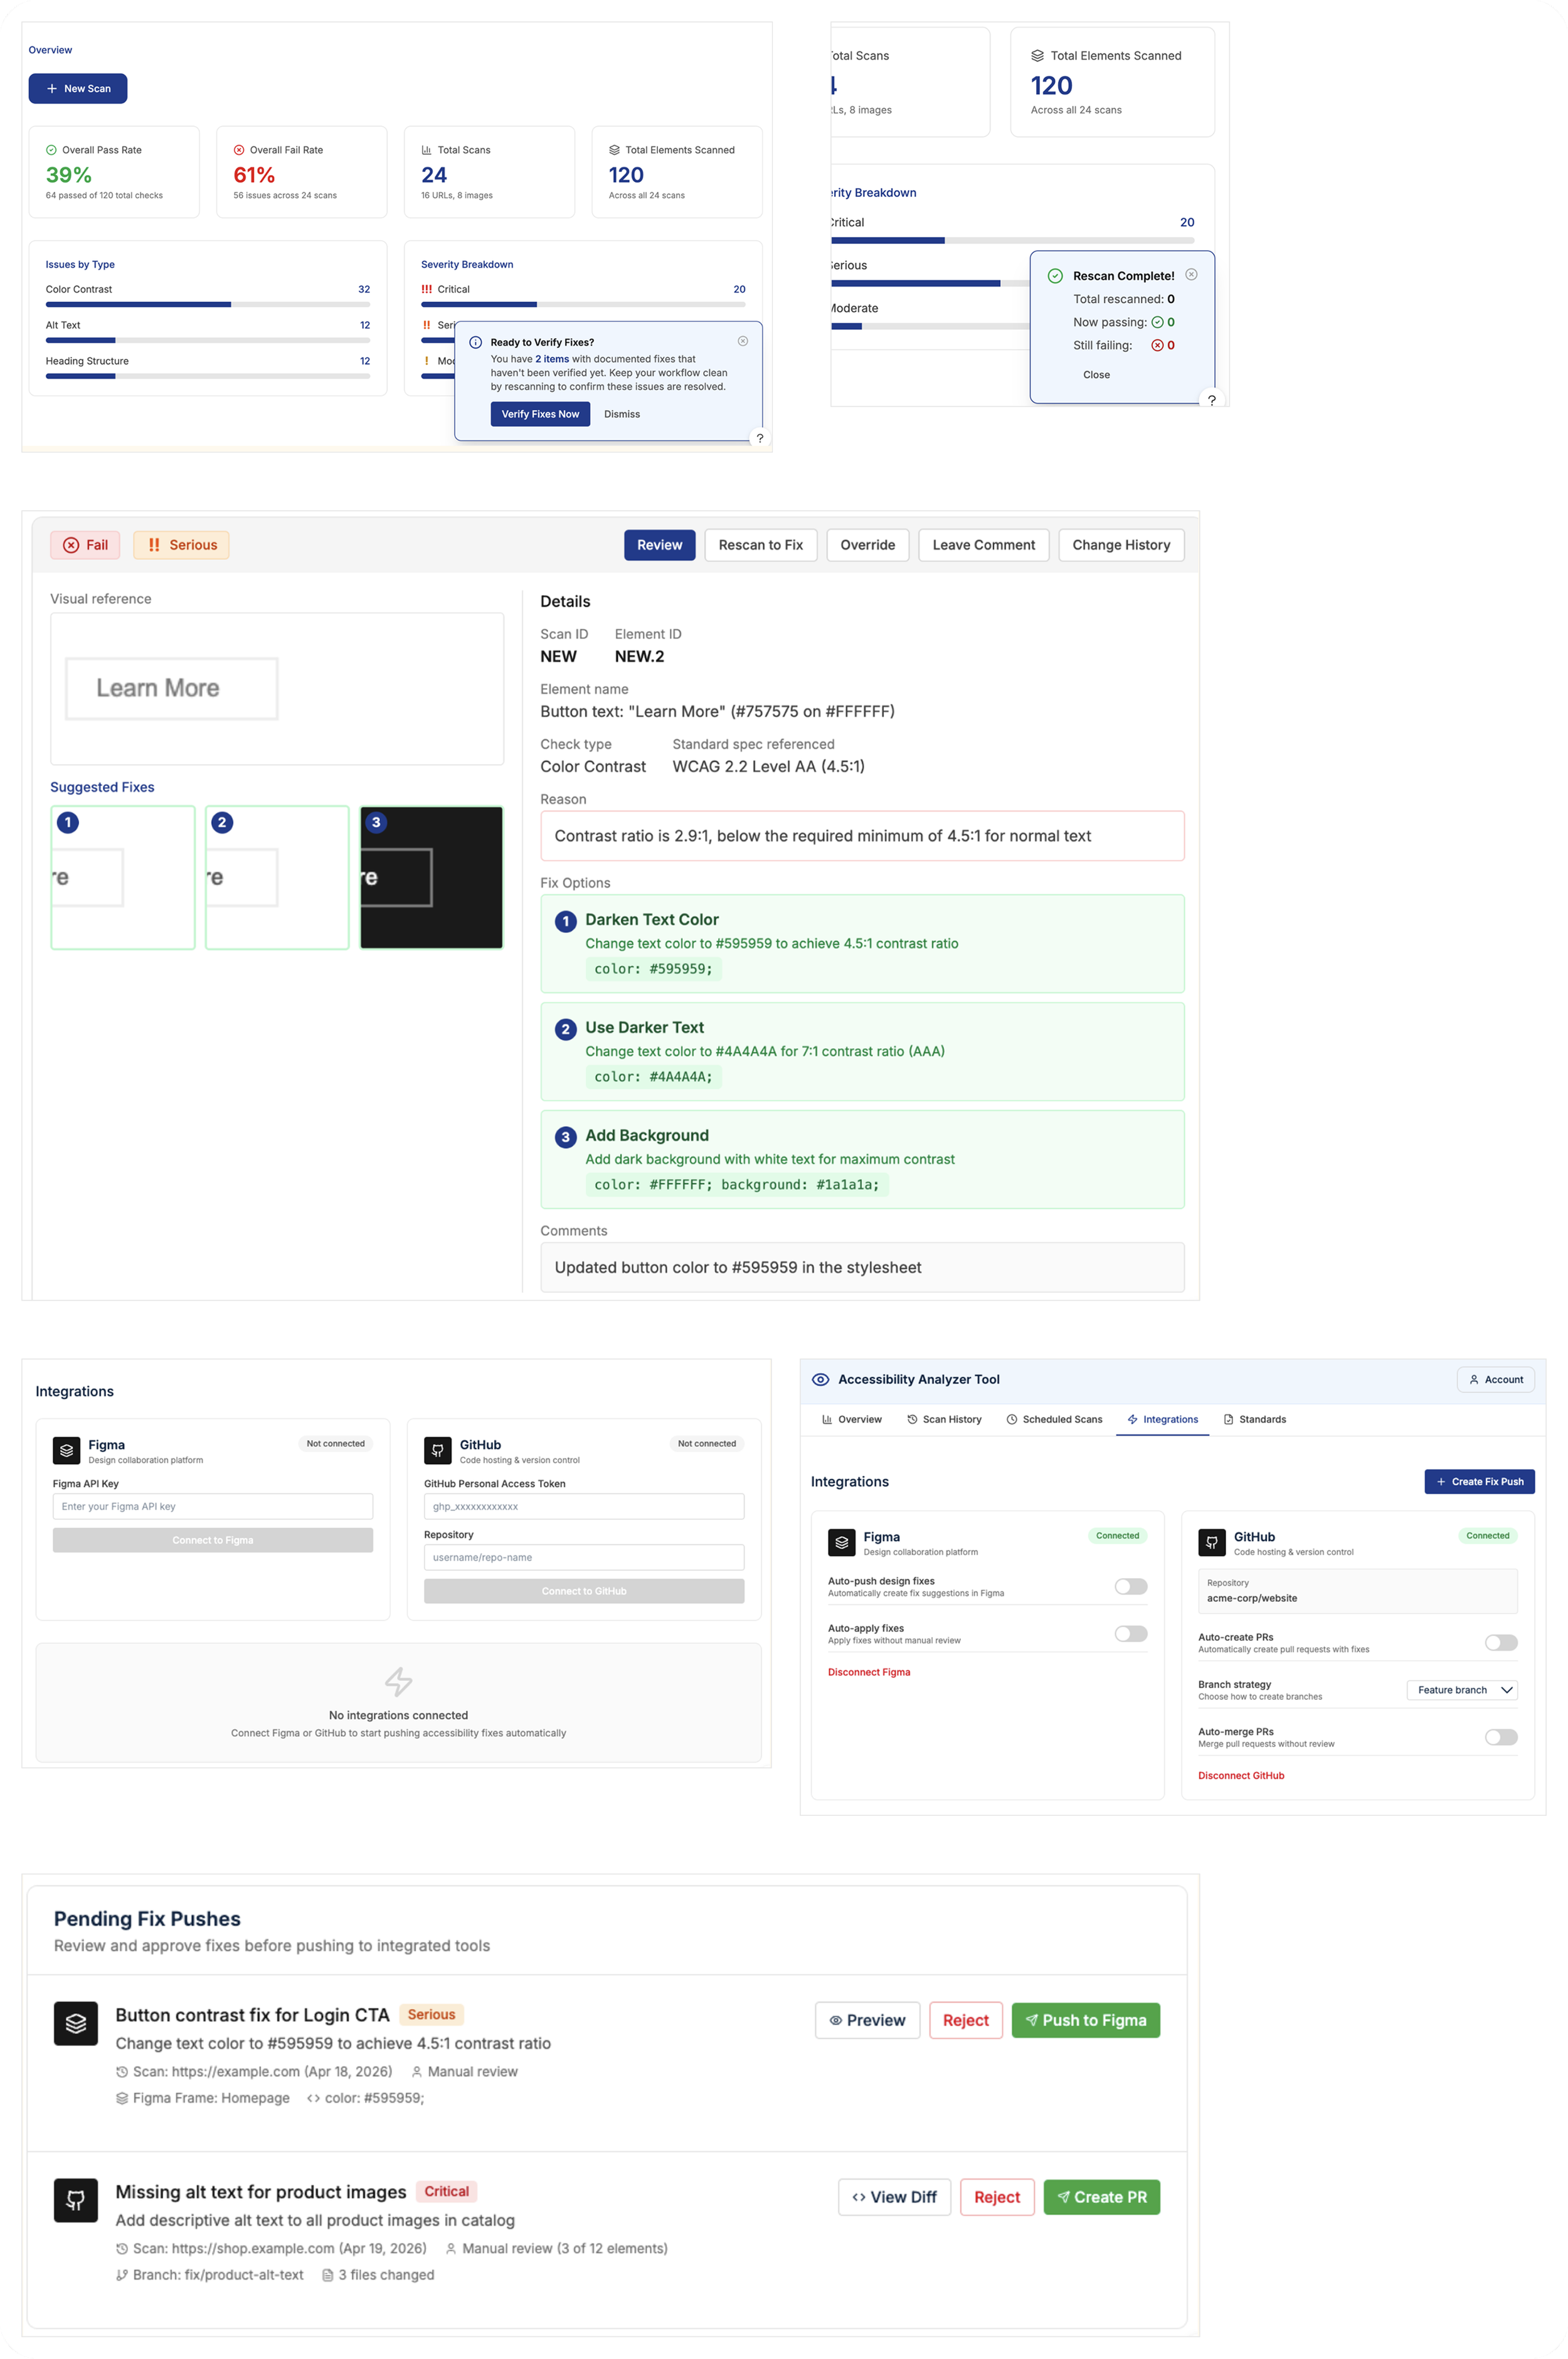This screenshot has height=2359, width=1568.
Task: Dismiss the Rescan Complete notification icon
Action: 1191,274
